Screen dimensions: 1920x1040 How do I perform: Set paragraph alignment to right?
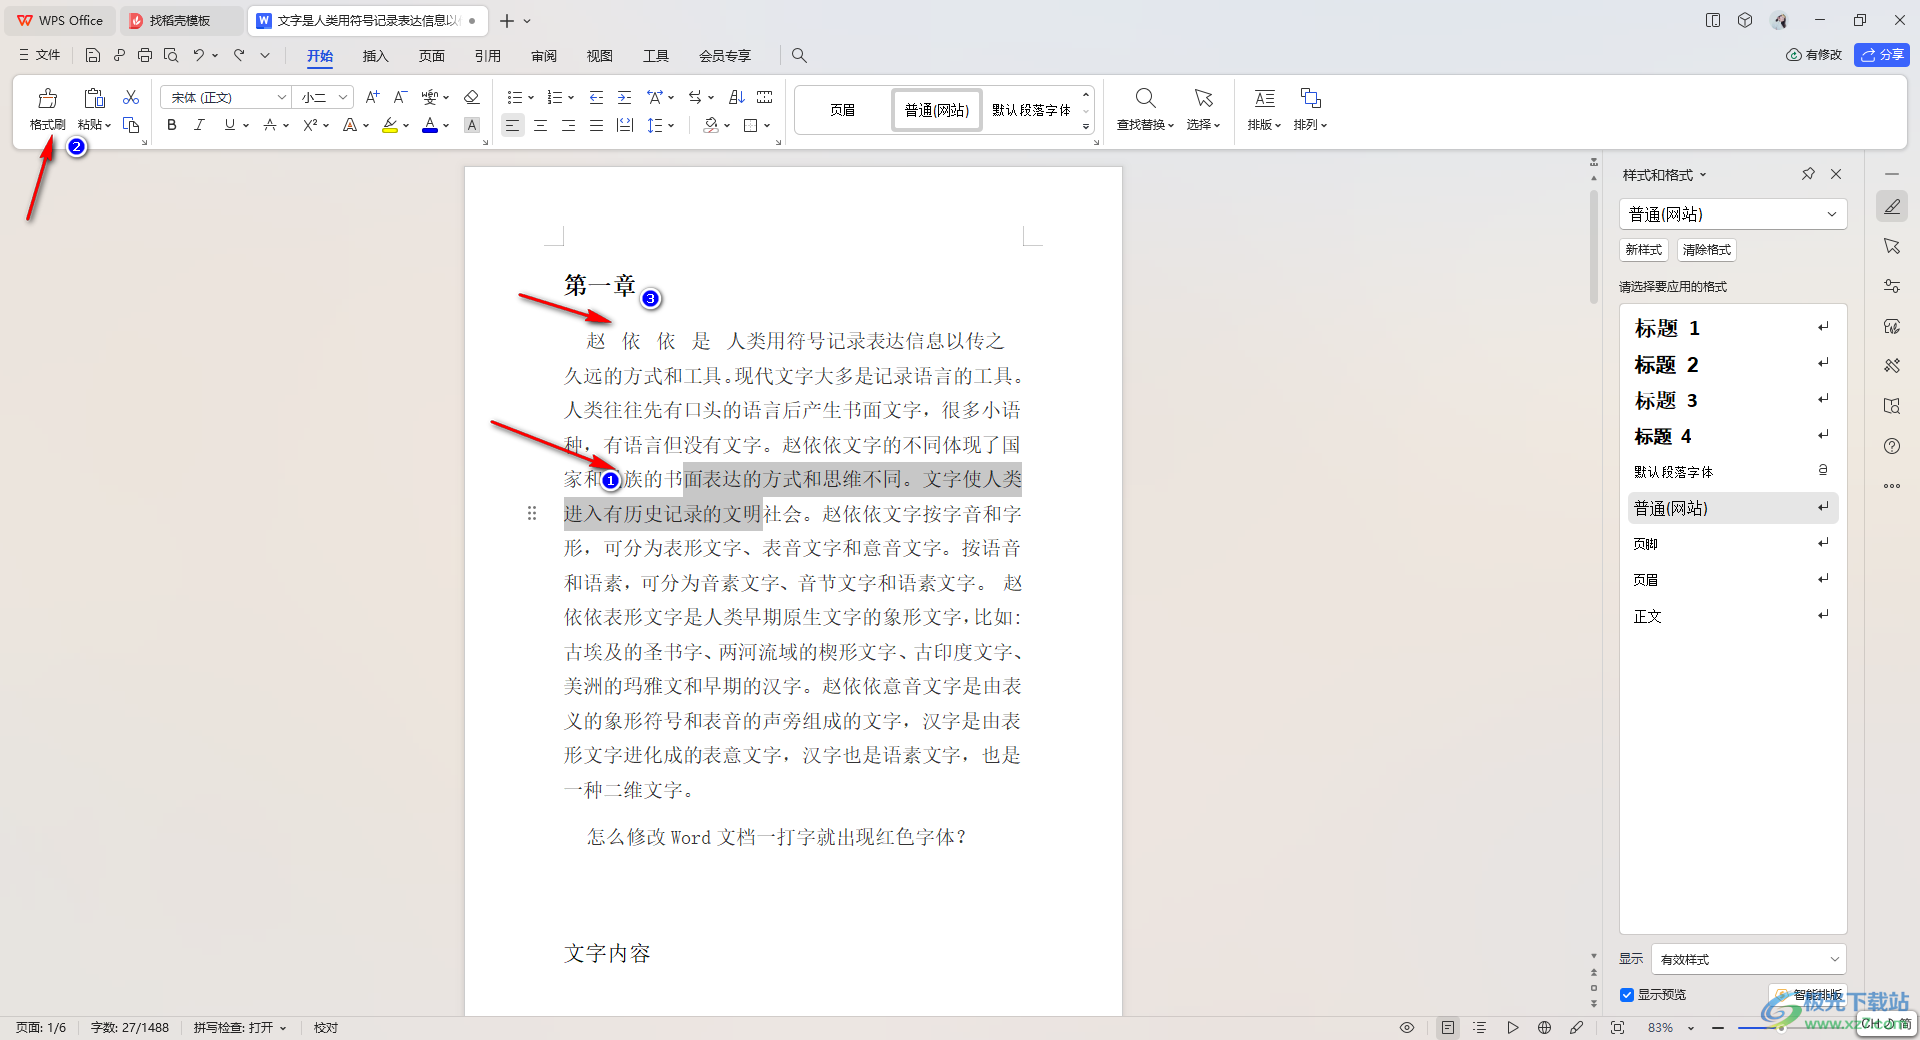568,125
